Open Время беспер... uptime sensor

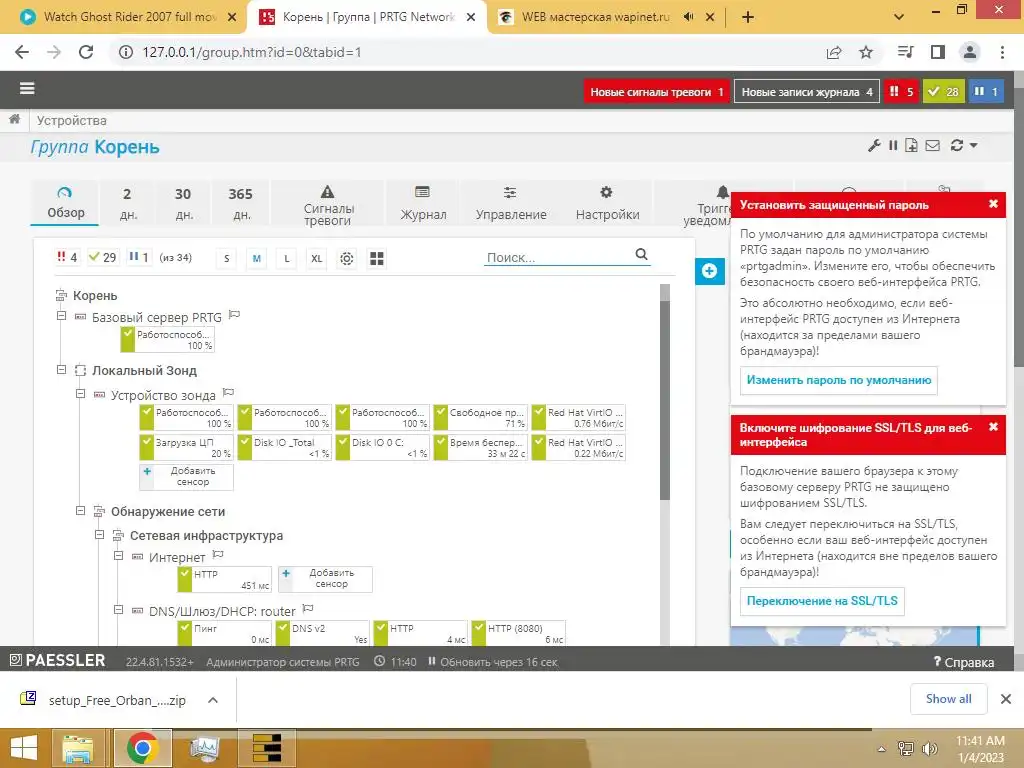[x=480, y=448]
